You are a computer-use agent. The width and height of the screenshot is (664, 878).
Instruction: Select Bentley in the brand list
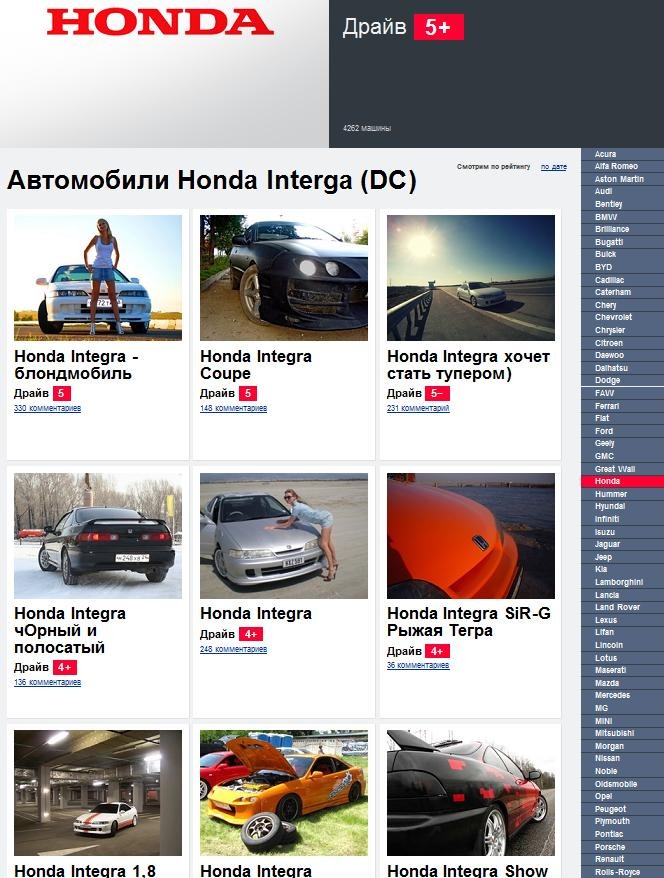(x=609, y=204)
